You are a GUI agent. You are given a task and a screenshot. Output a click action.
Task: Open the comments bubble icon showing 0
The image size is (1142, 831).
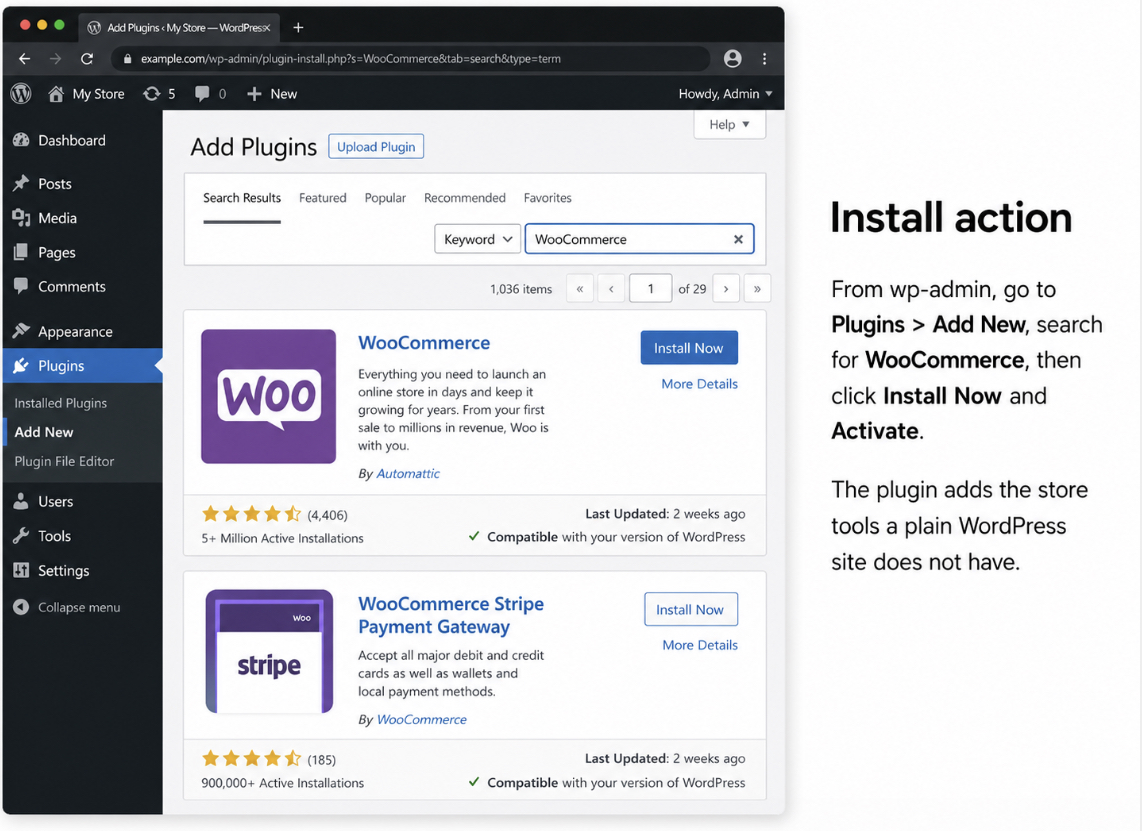point(202,93)
